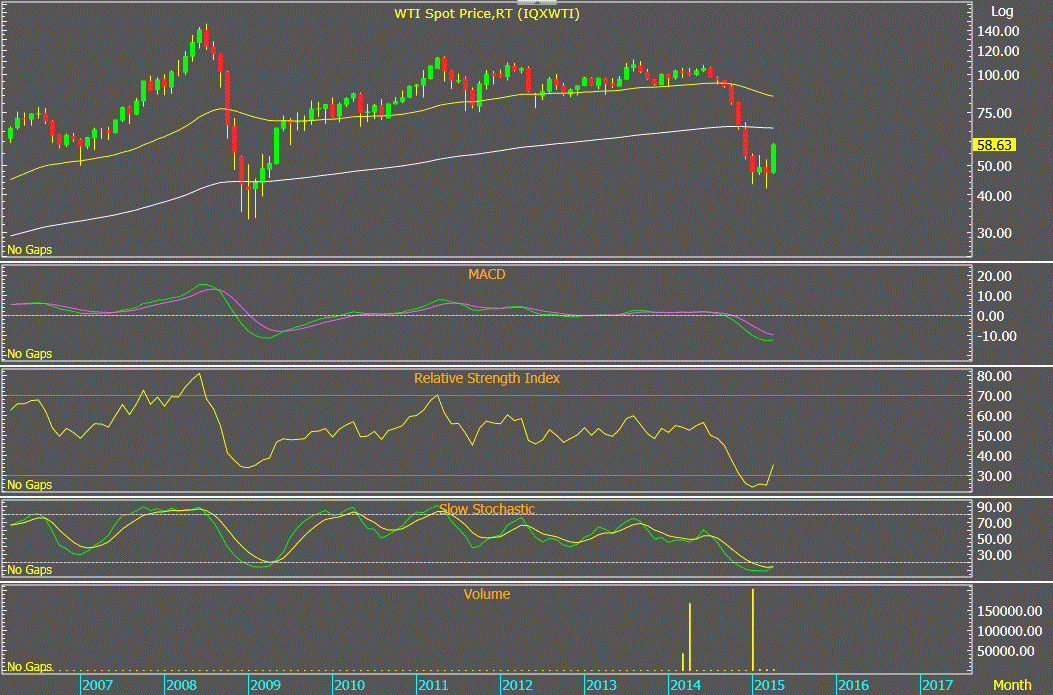
Task: Click the tallest yellow volume bar
Action: (x=753, y=630)
